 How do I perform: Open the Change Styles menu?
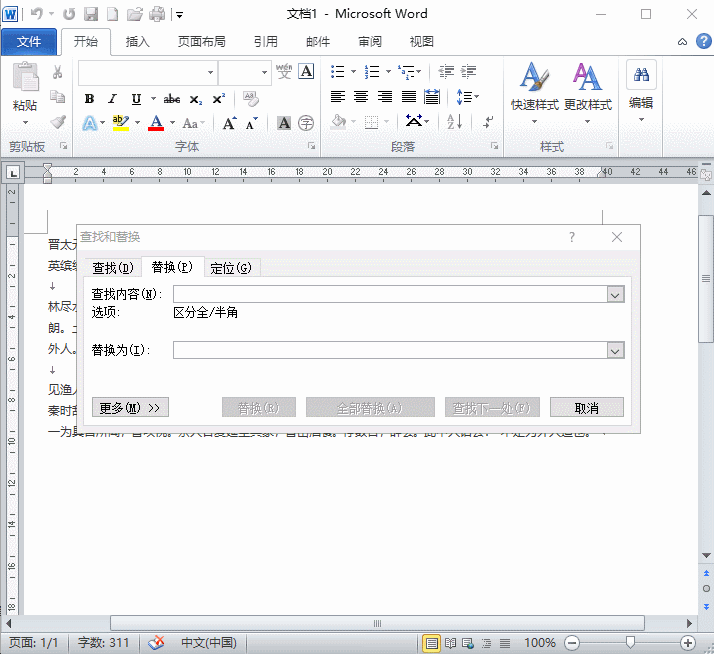click(x=587, y=93)
